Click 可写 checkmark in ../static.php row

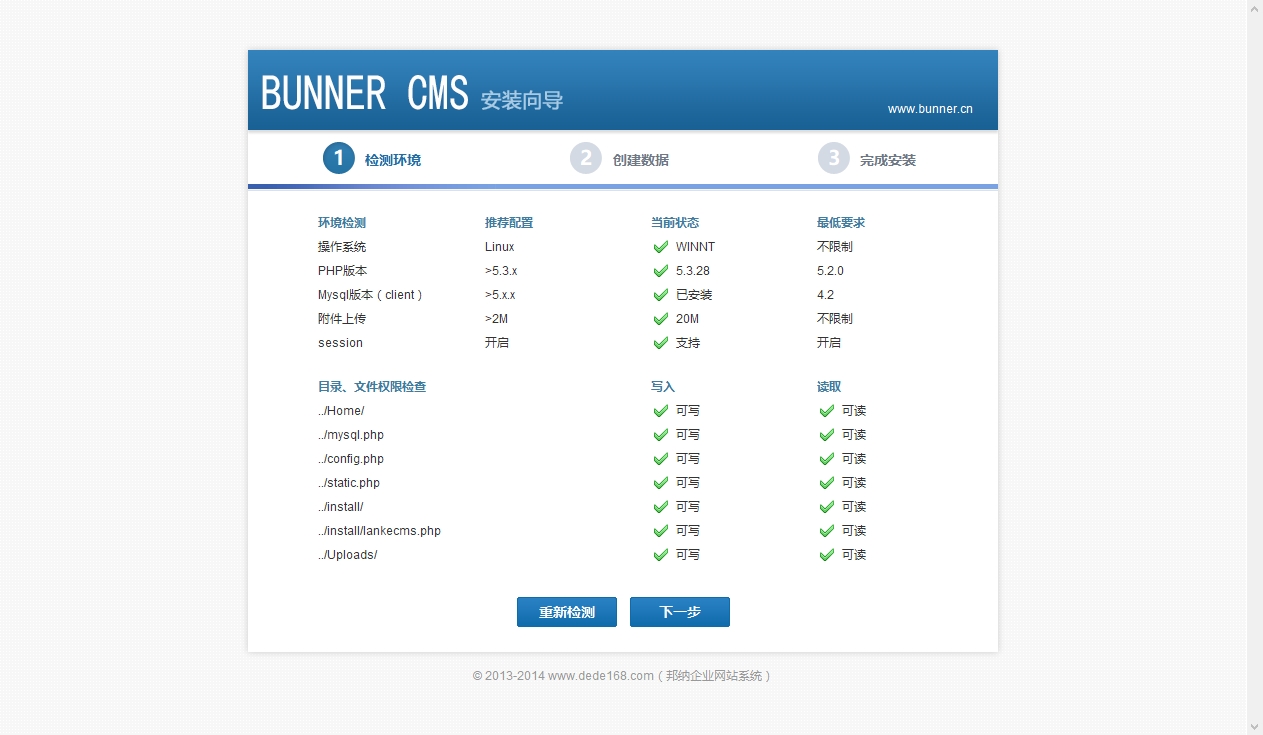[x=660, y=483]
